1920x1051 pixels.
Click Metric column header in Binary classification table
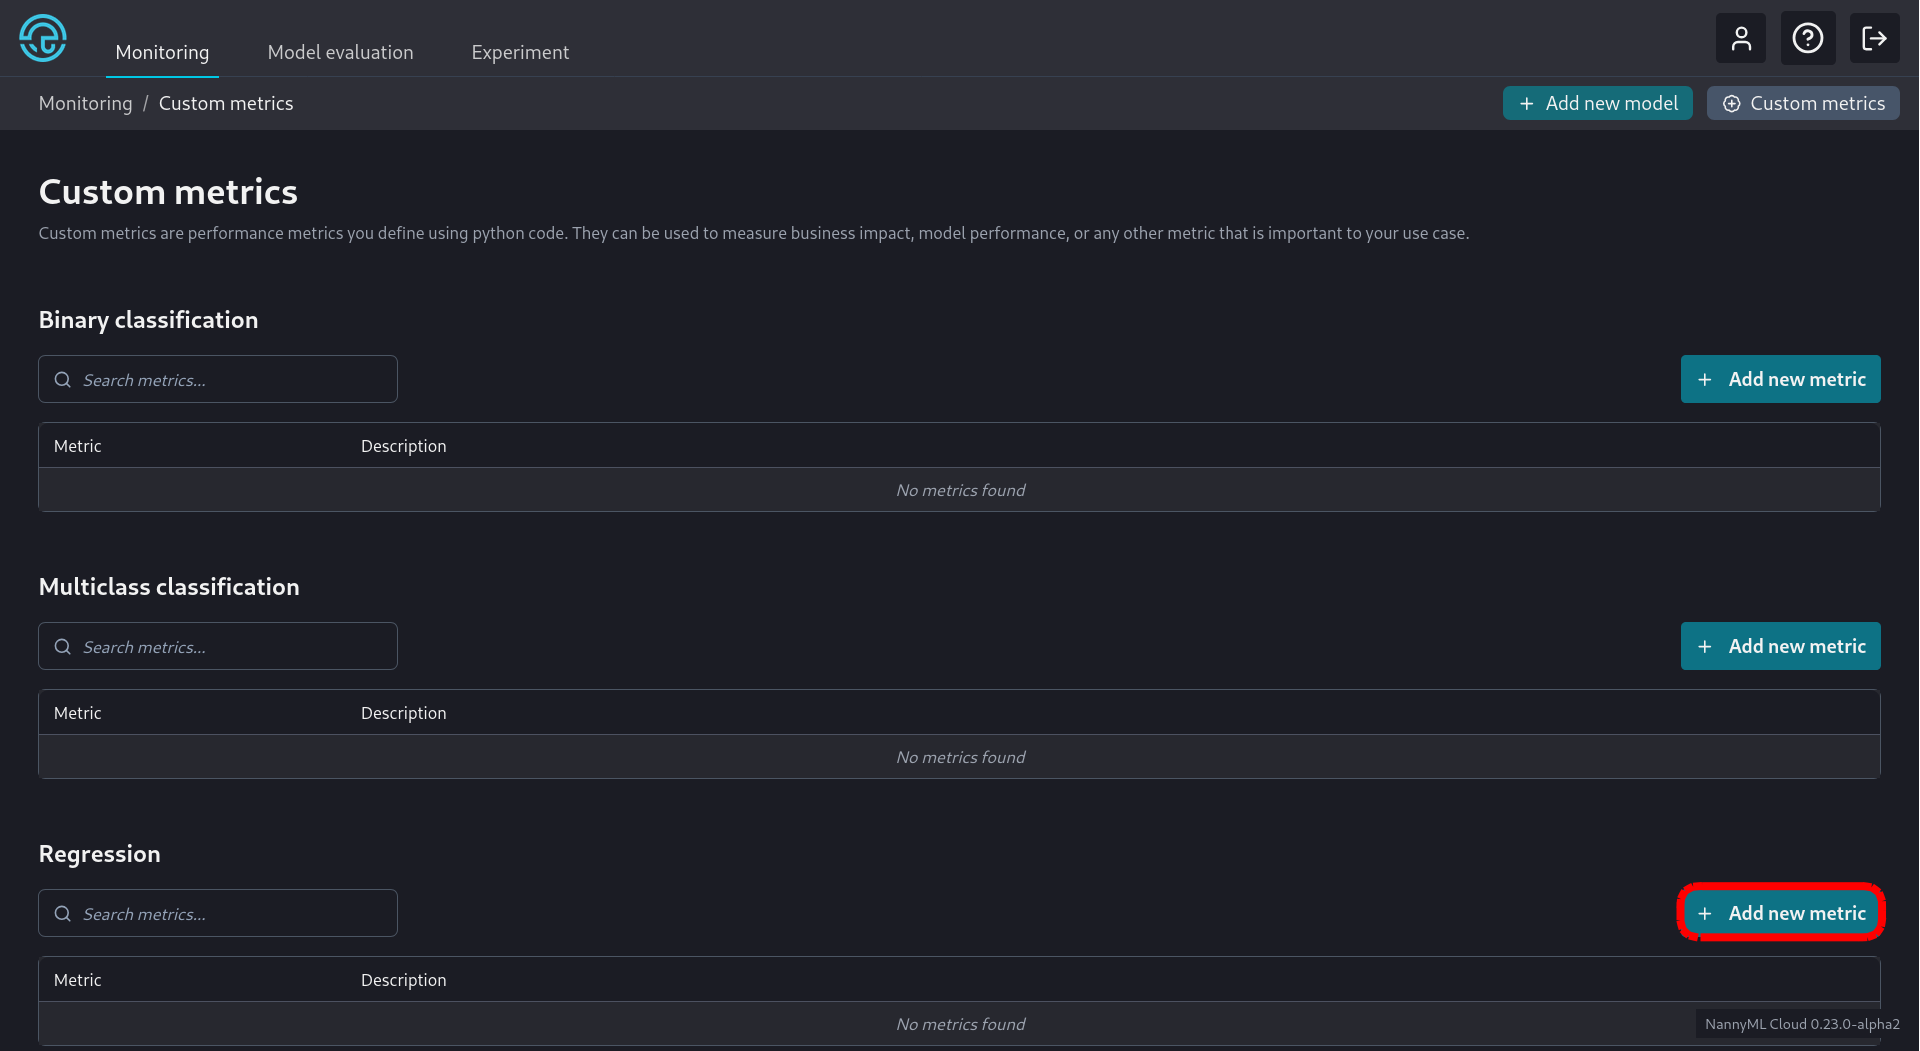click(78, 446)
